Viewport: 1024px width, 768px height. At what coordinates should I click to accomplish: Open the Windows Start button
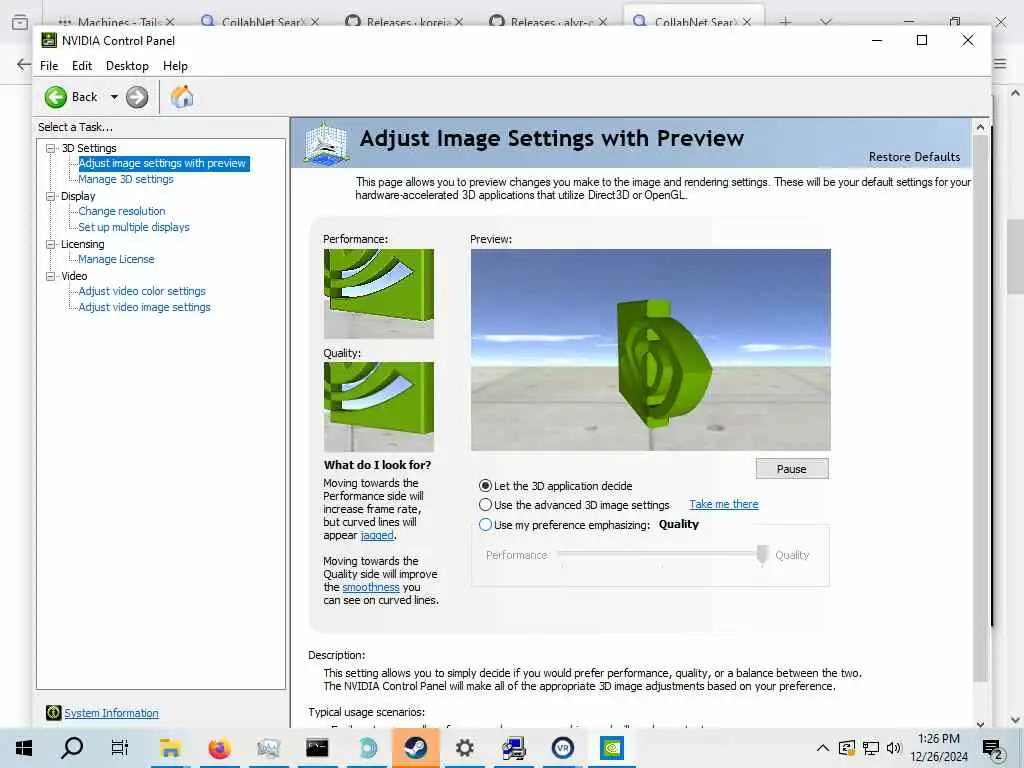(x=24, y=748)
